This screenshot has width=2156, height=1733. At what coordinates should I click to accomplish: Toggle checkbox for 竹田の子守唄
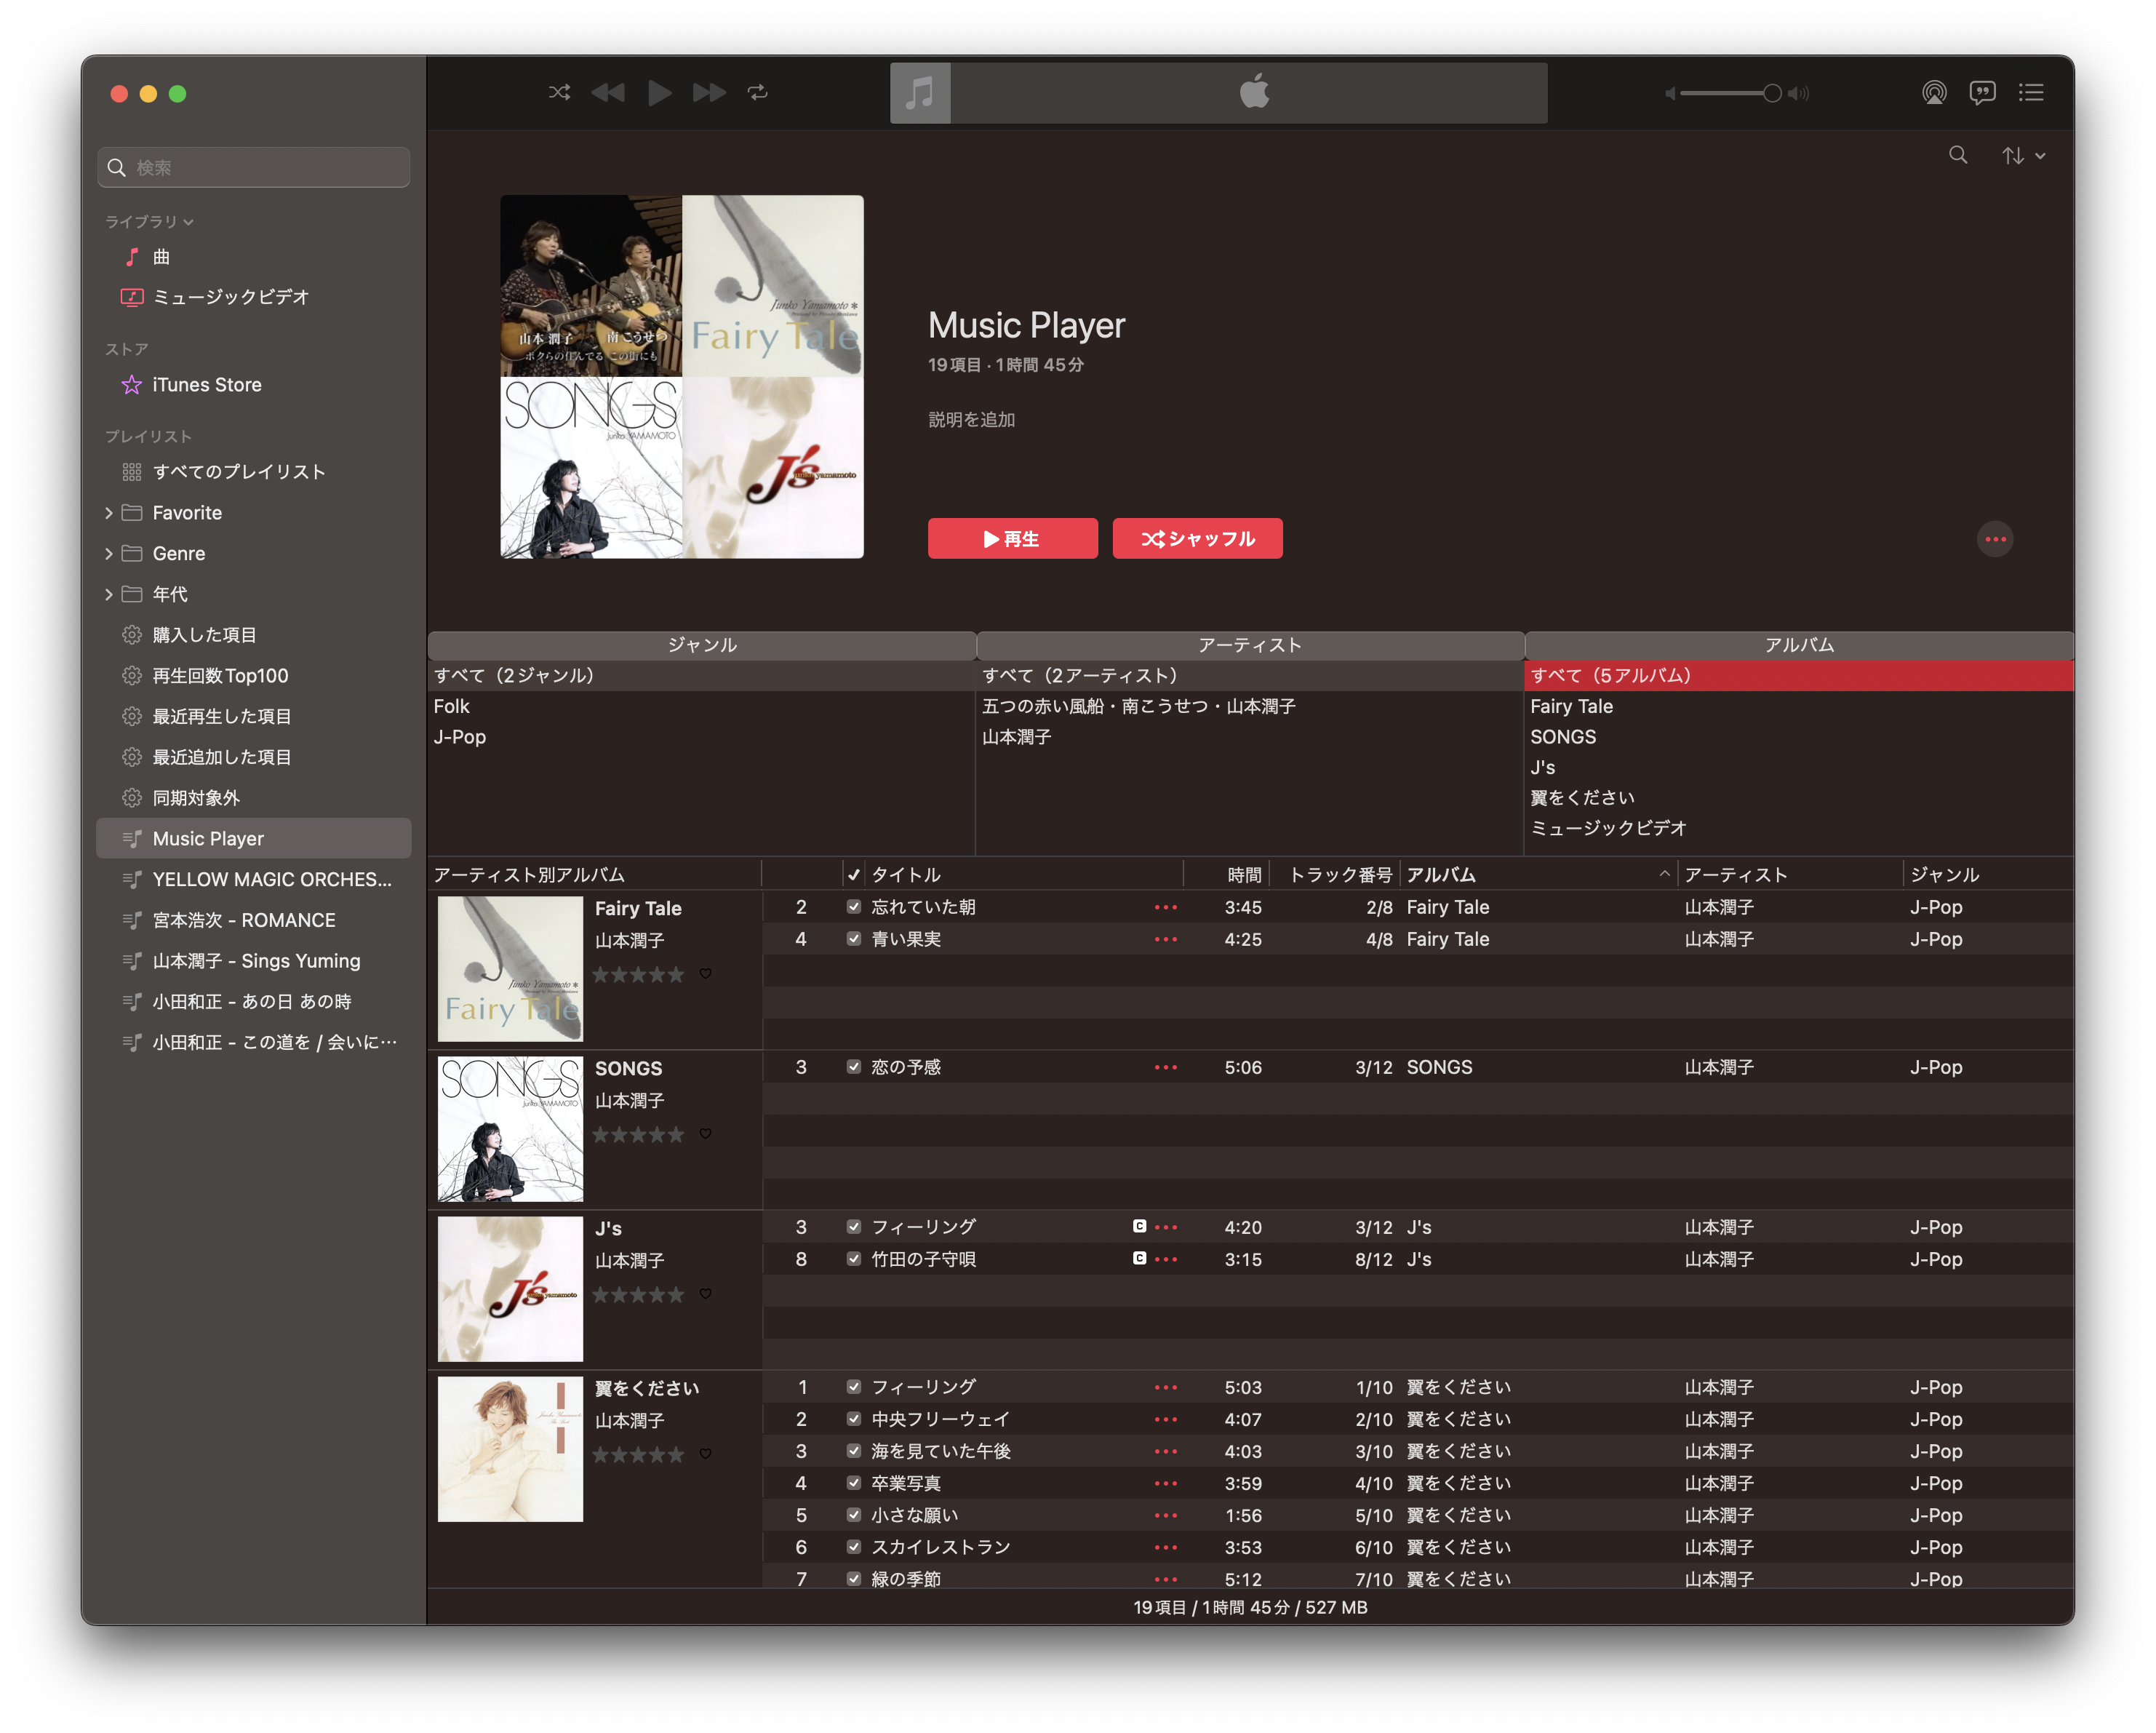tap(854, 1259)
